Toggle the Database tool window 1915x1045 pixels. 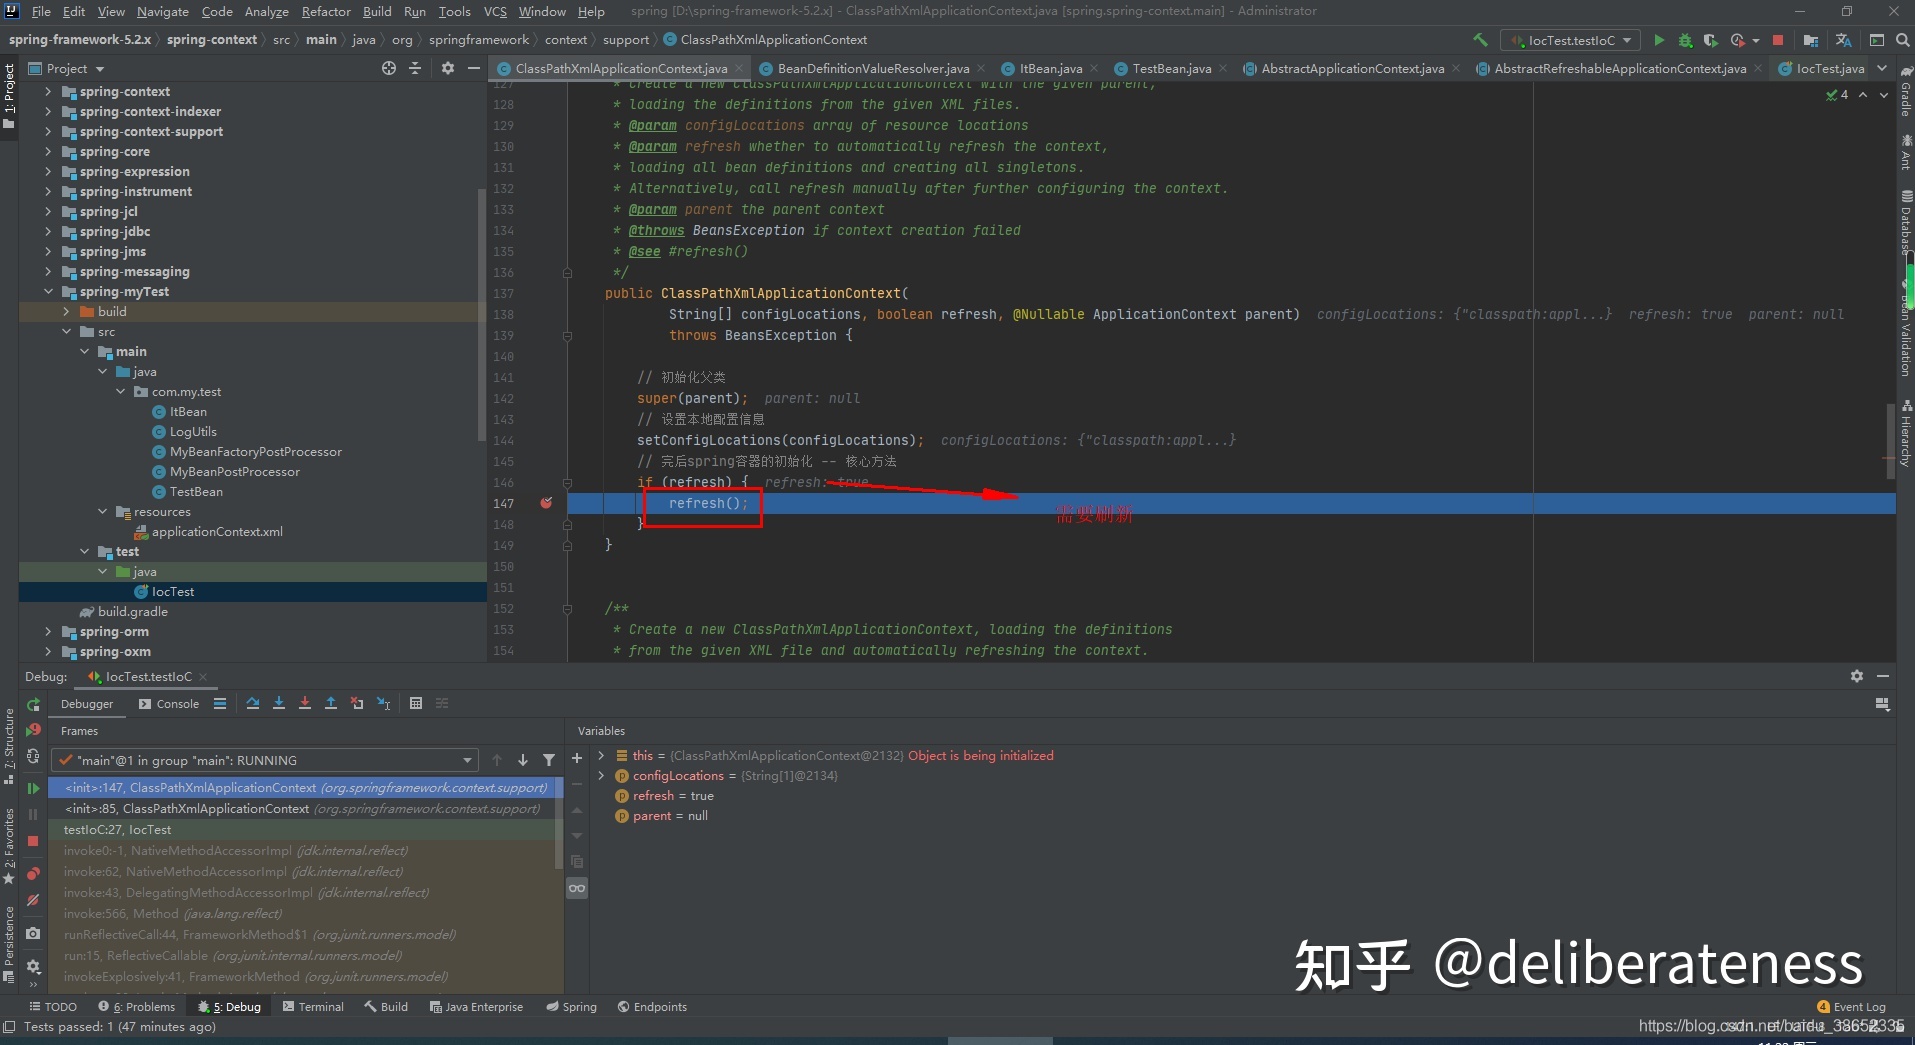[1905, 222]
